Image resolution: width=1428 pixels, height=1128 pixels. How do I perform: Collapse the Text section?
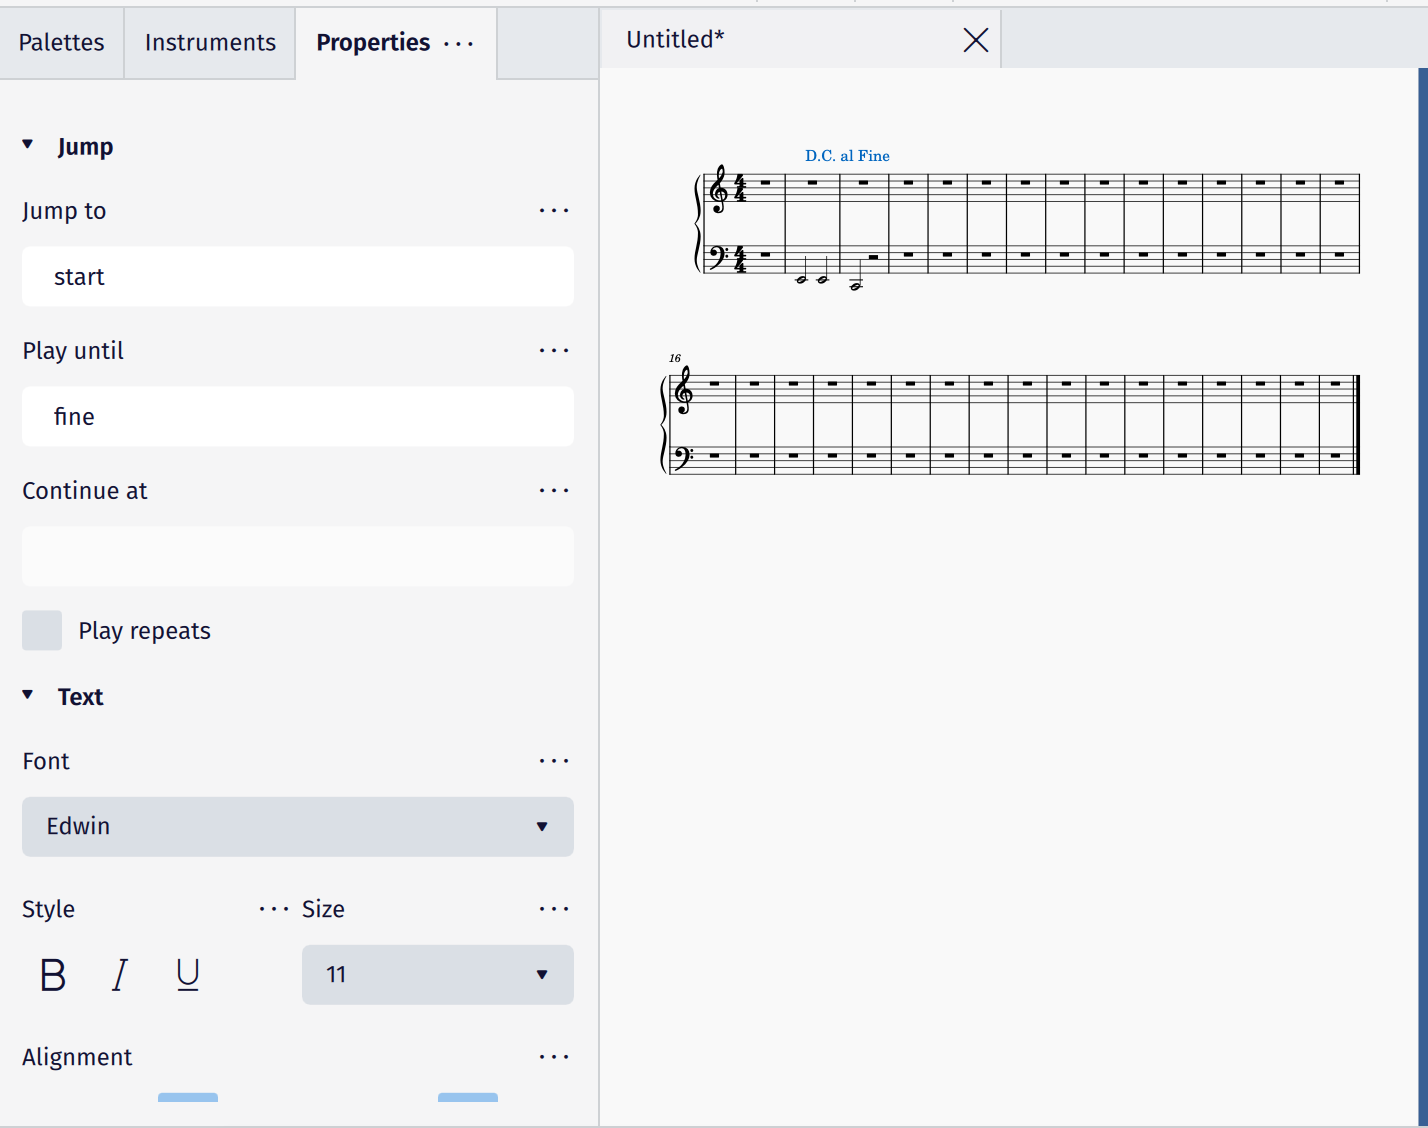pyautogui.click(x=27, y=695)
